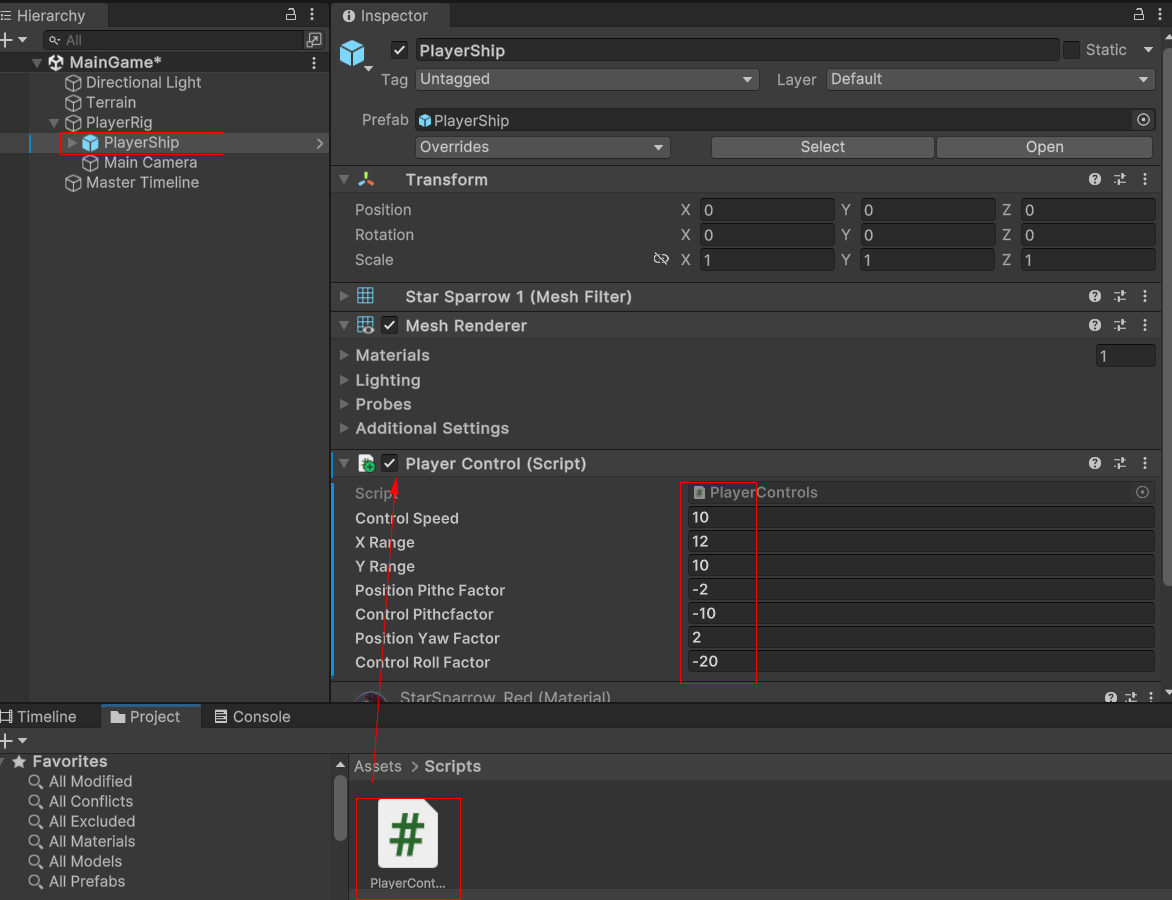Open the prefab Overrides dropdown
1172x900 pixels.
click(x=543, y=147)
